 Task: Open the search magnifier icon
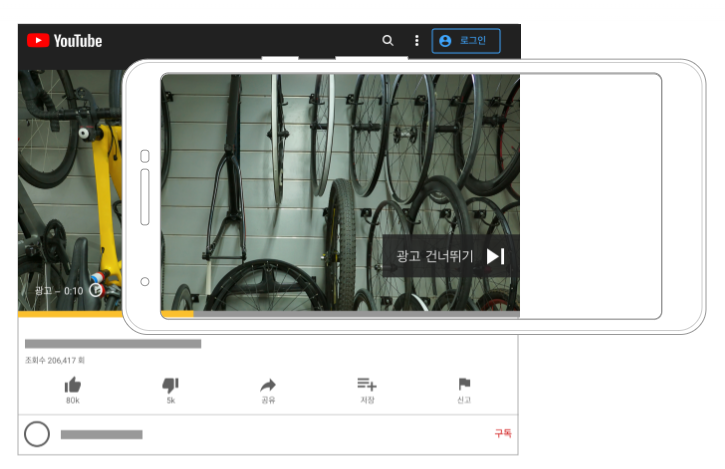[x=388, y=41]
